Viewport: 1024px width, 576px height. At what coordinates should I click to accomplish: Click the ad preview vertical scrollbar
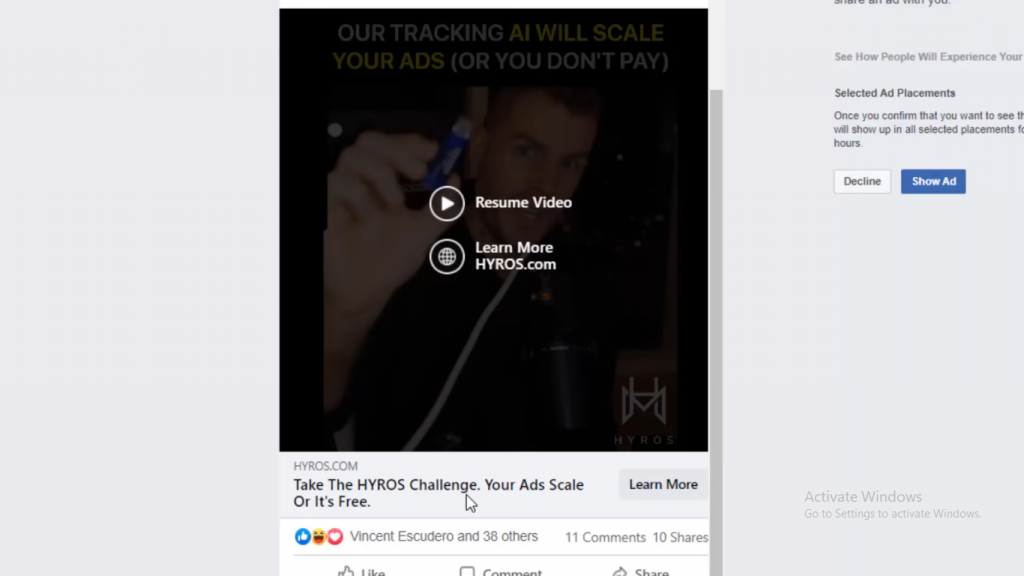(716, 333)
